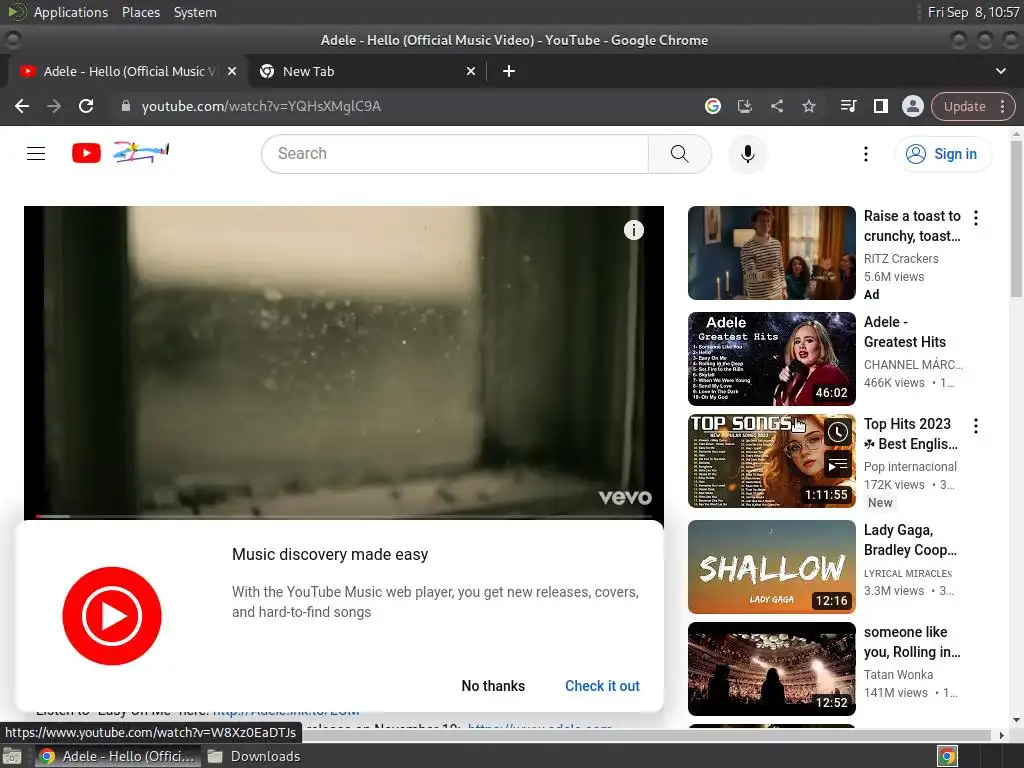
Task: Open Shallow Lady Gaga thumbnail
Action: [771, 566]
